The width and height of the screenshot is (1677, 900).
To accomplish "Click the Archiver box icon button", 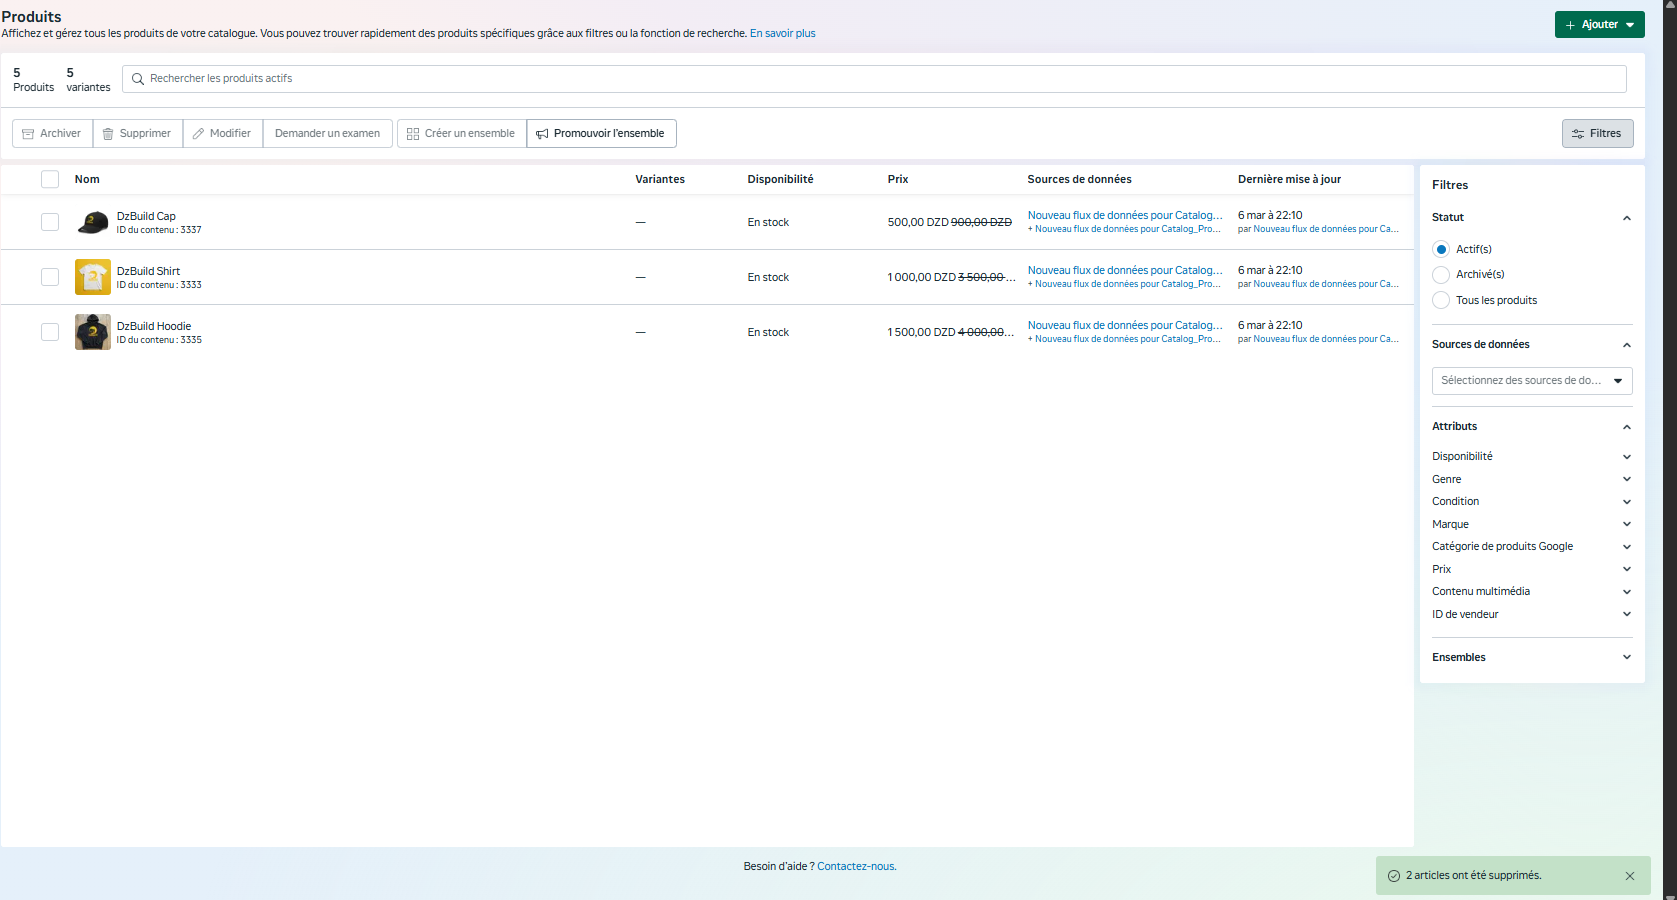I will pyautogui.click(x=29, y=134).
